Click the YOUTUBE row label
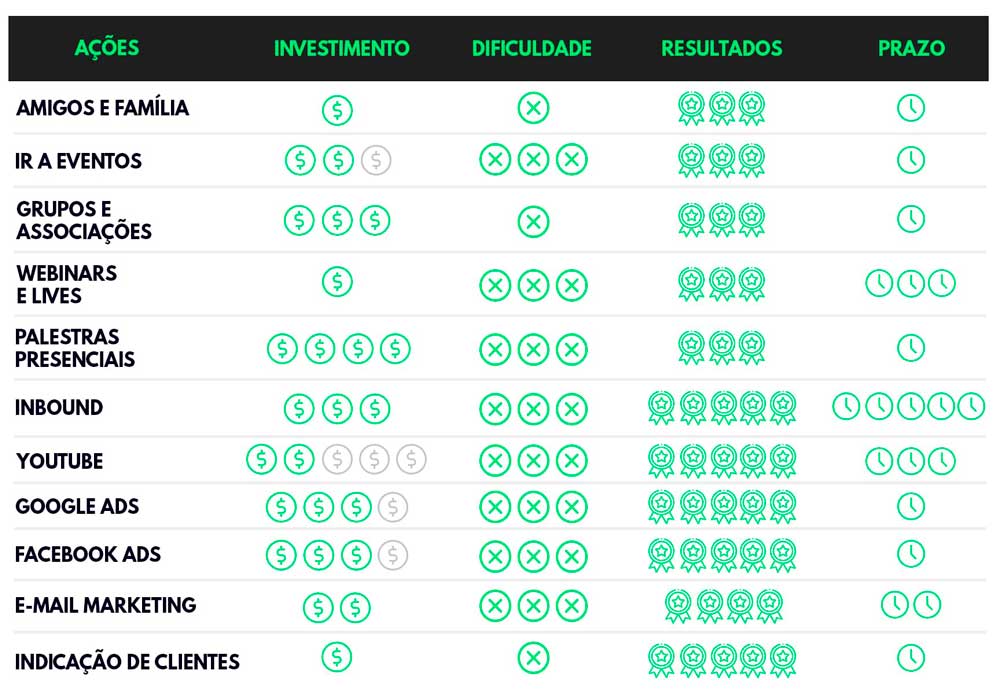 [59, 461]
